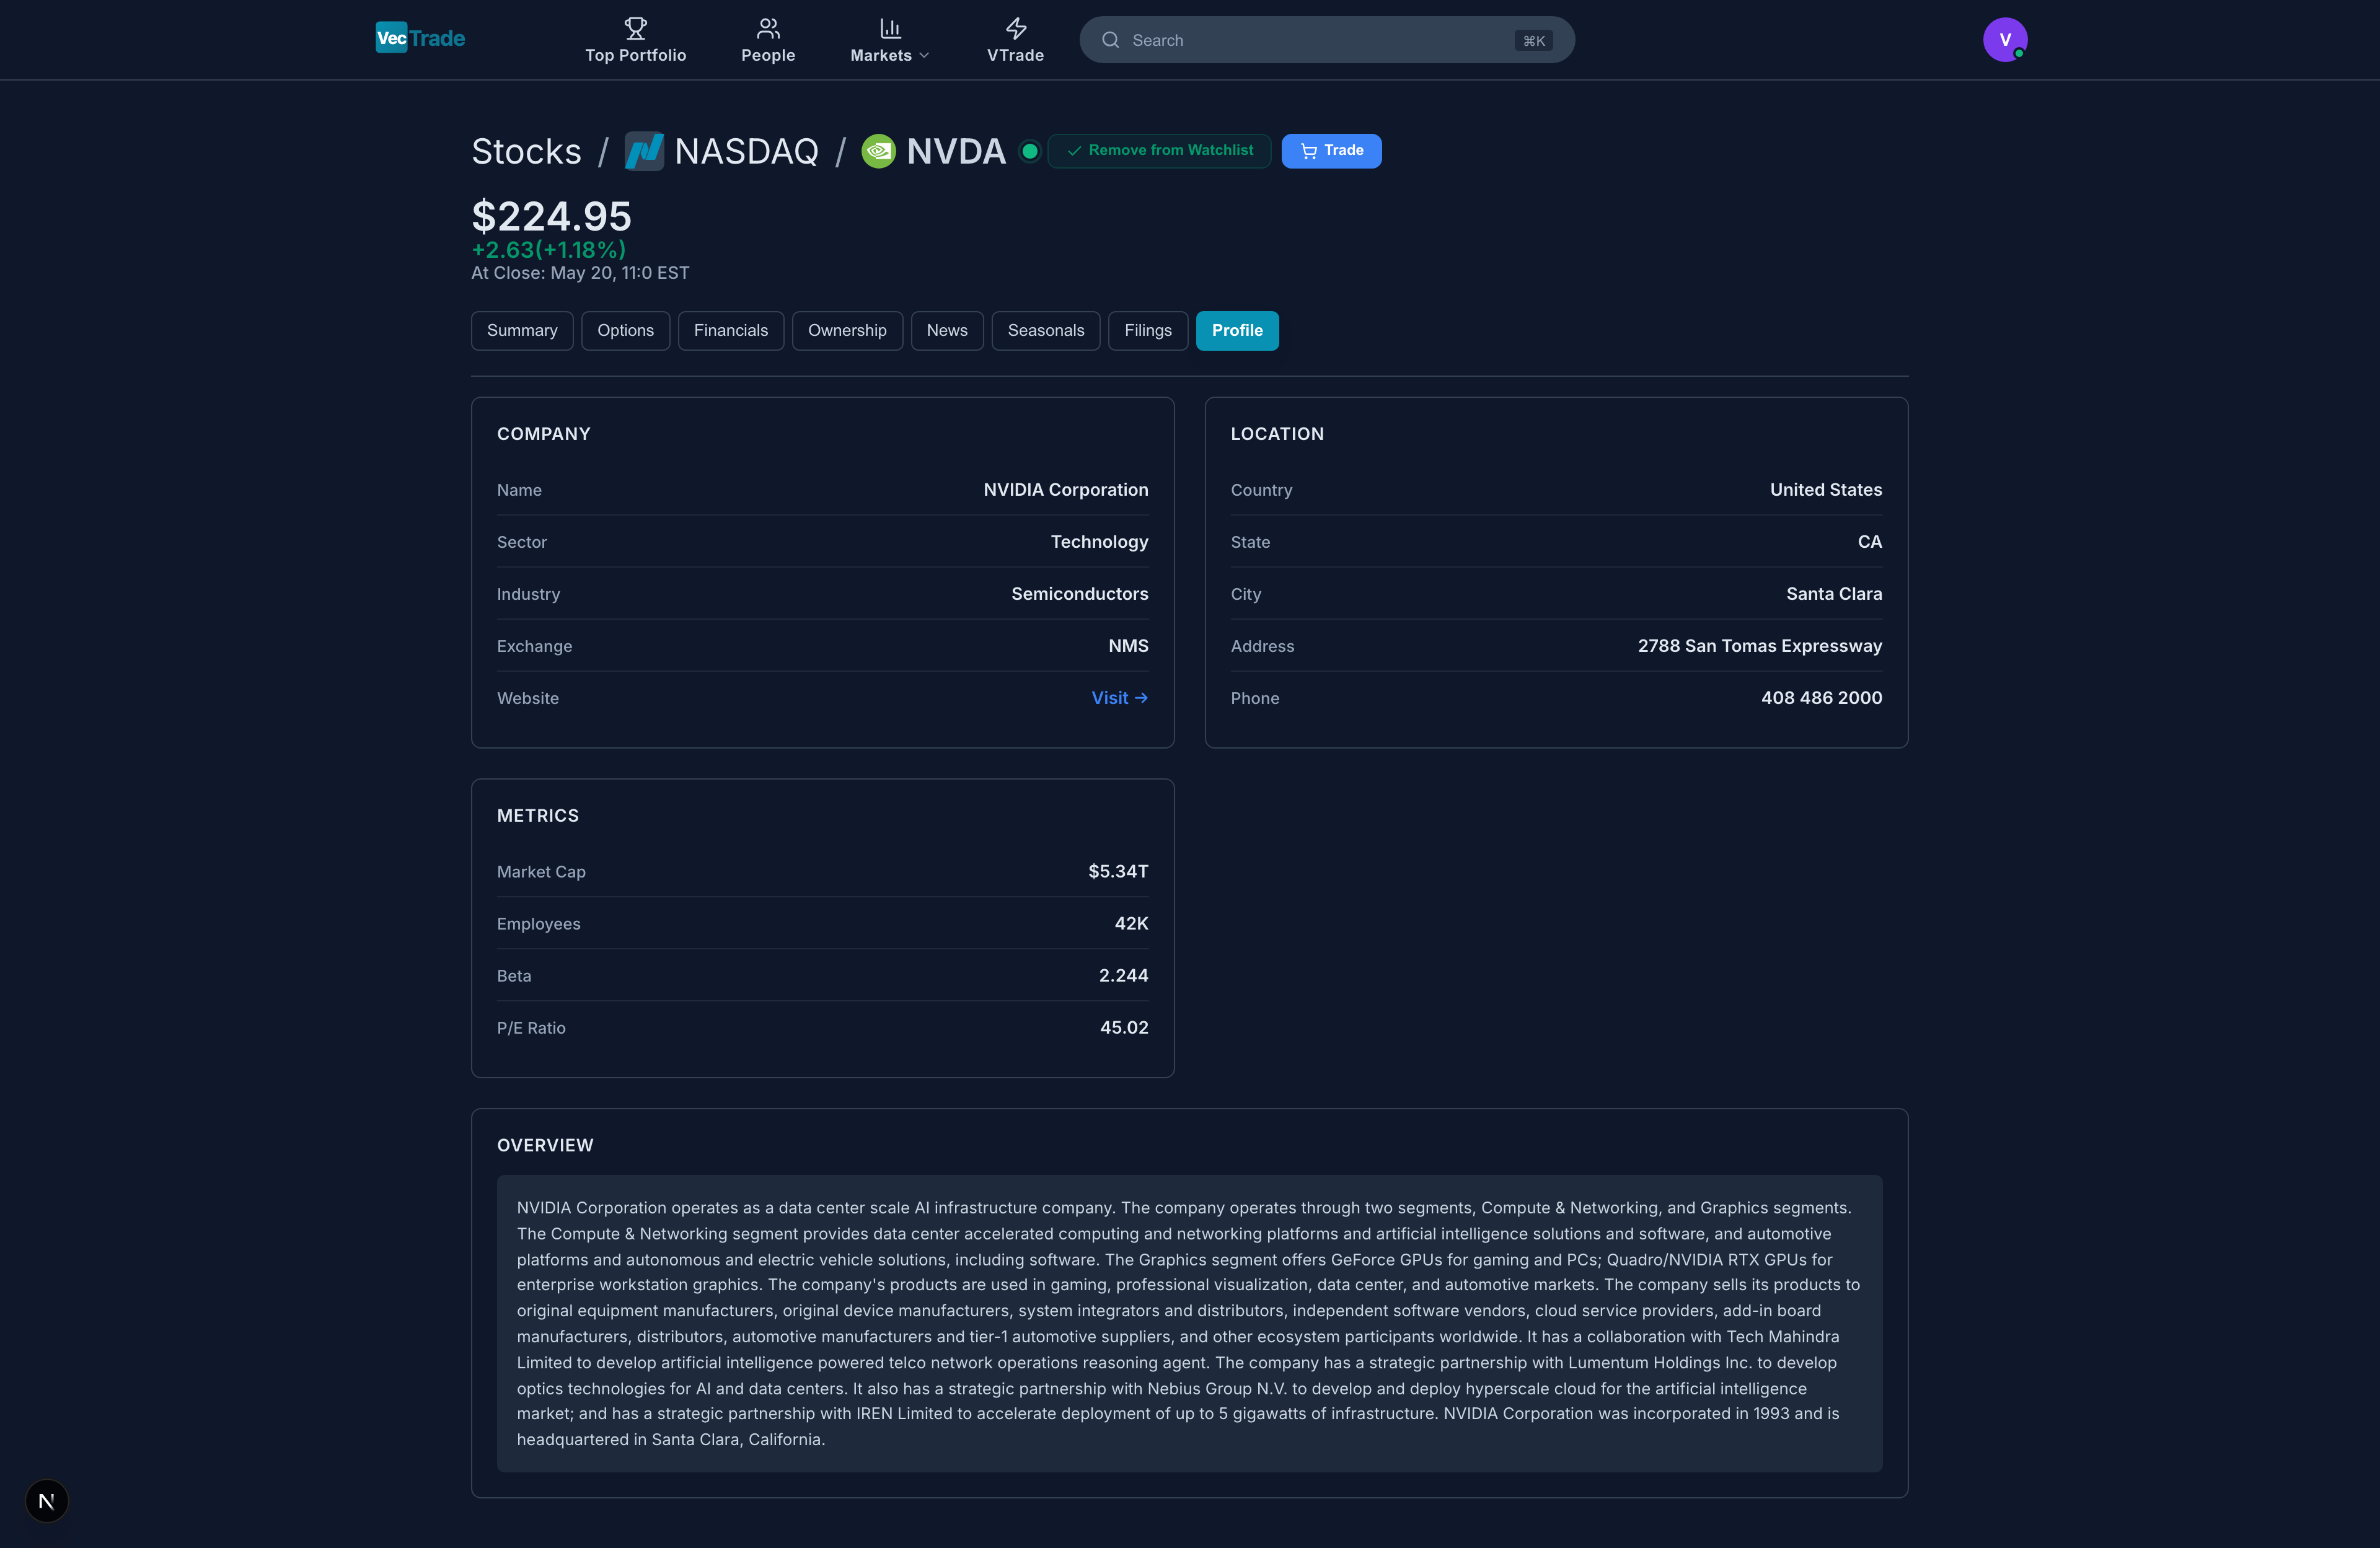Click the Santa Clara city value
Viewport: 2380px width, 1548px height.
click(x=1834, y=594)
